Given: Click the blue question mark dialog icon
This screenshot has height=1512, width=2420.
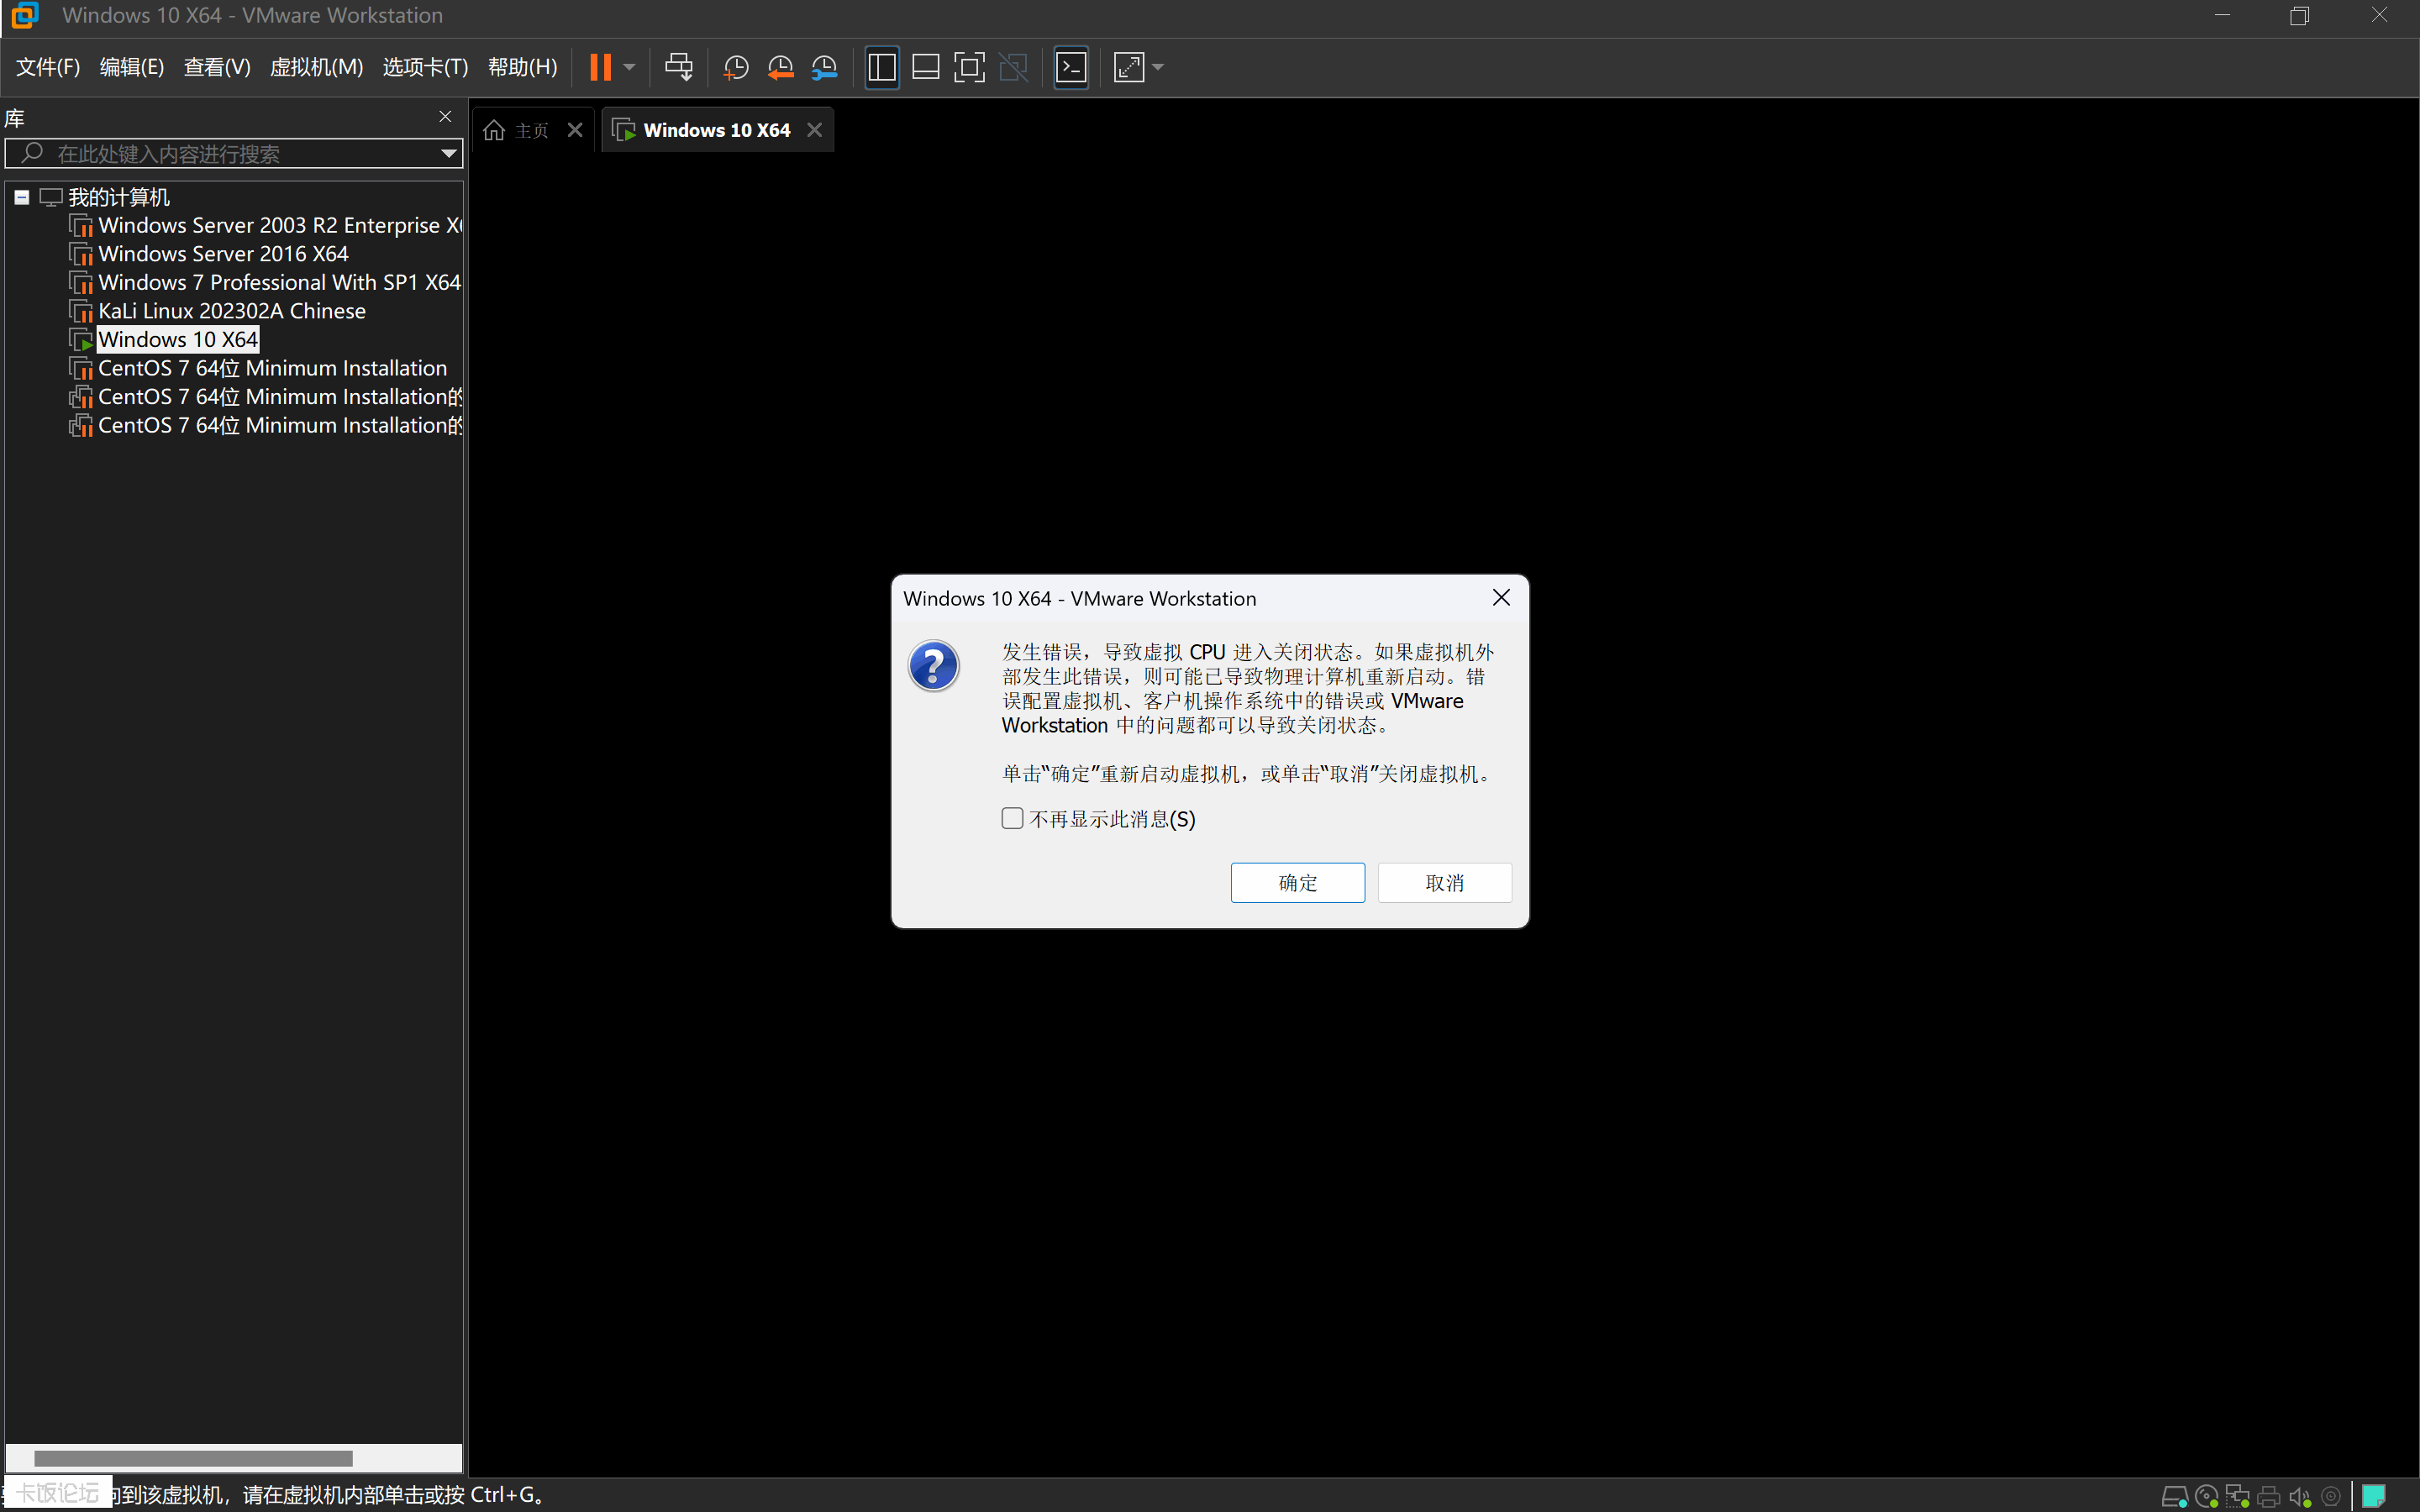Looking at the screenshot, I should (x=933, y=666).
